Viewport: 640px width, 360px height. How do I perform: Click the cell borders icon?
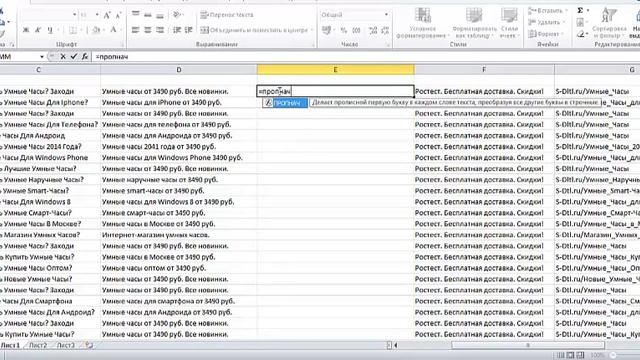73,30
